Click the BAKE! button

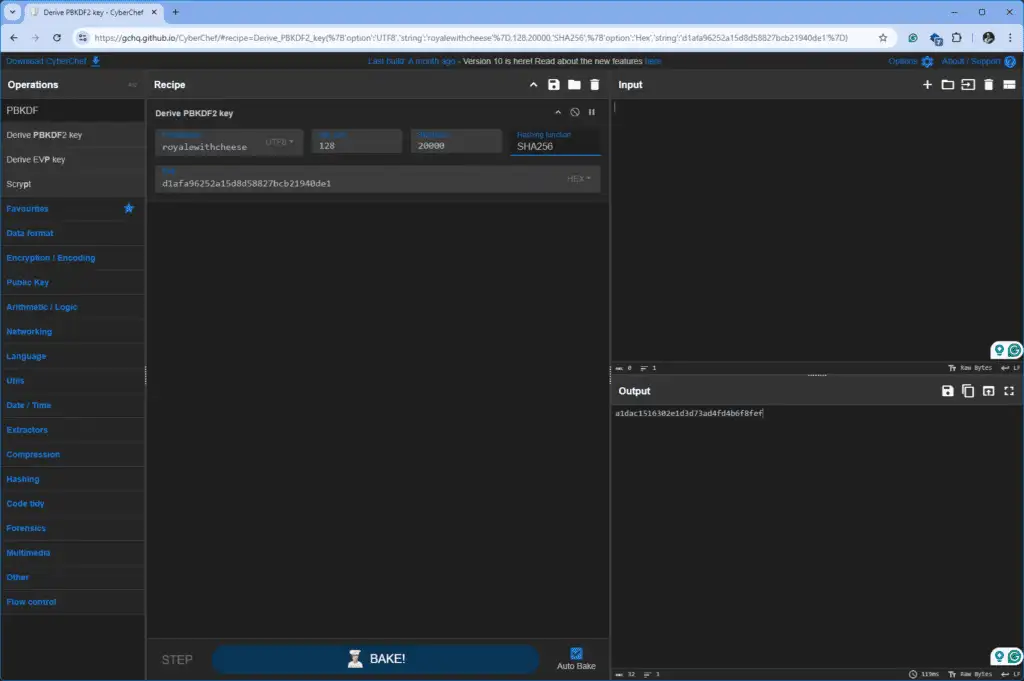point(376,659)
